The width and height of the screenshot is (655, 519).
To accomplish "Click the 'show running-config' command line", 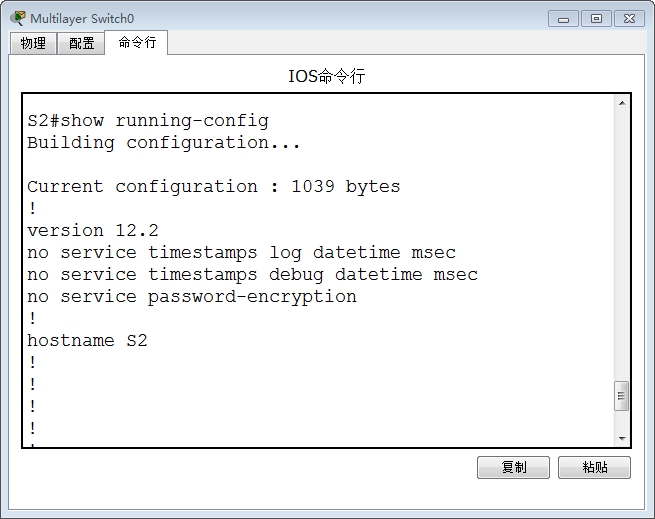I will (148, 121).
